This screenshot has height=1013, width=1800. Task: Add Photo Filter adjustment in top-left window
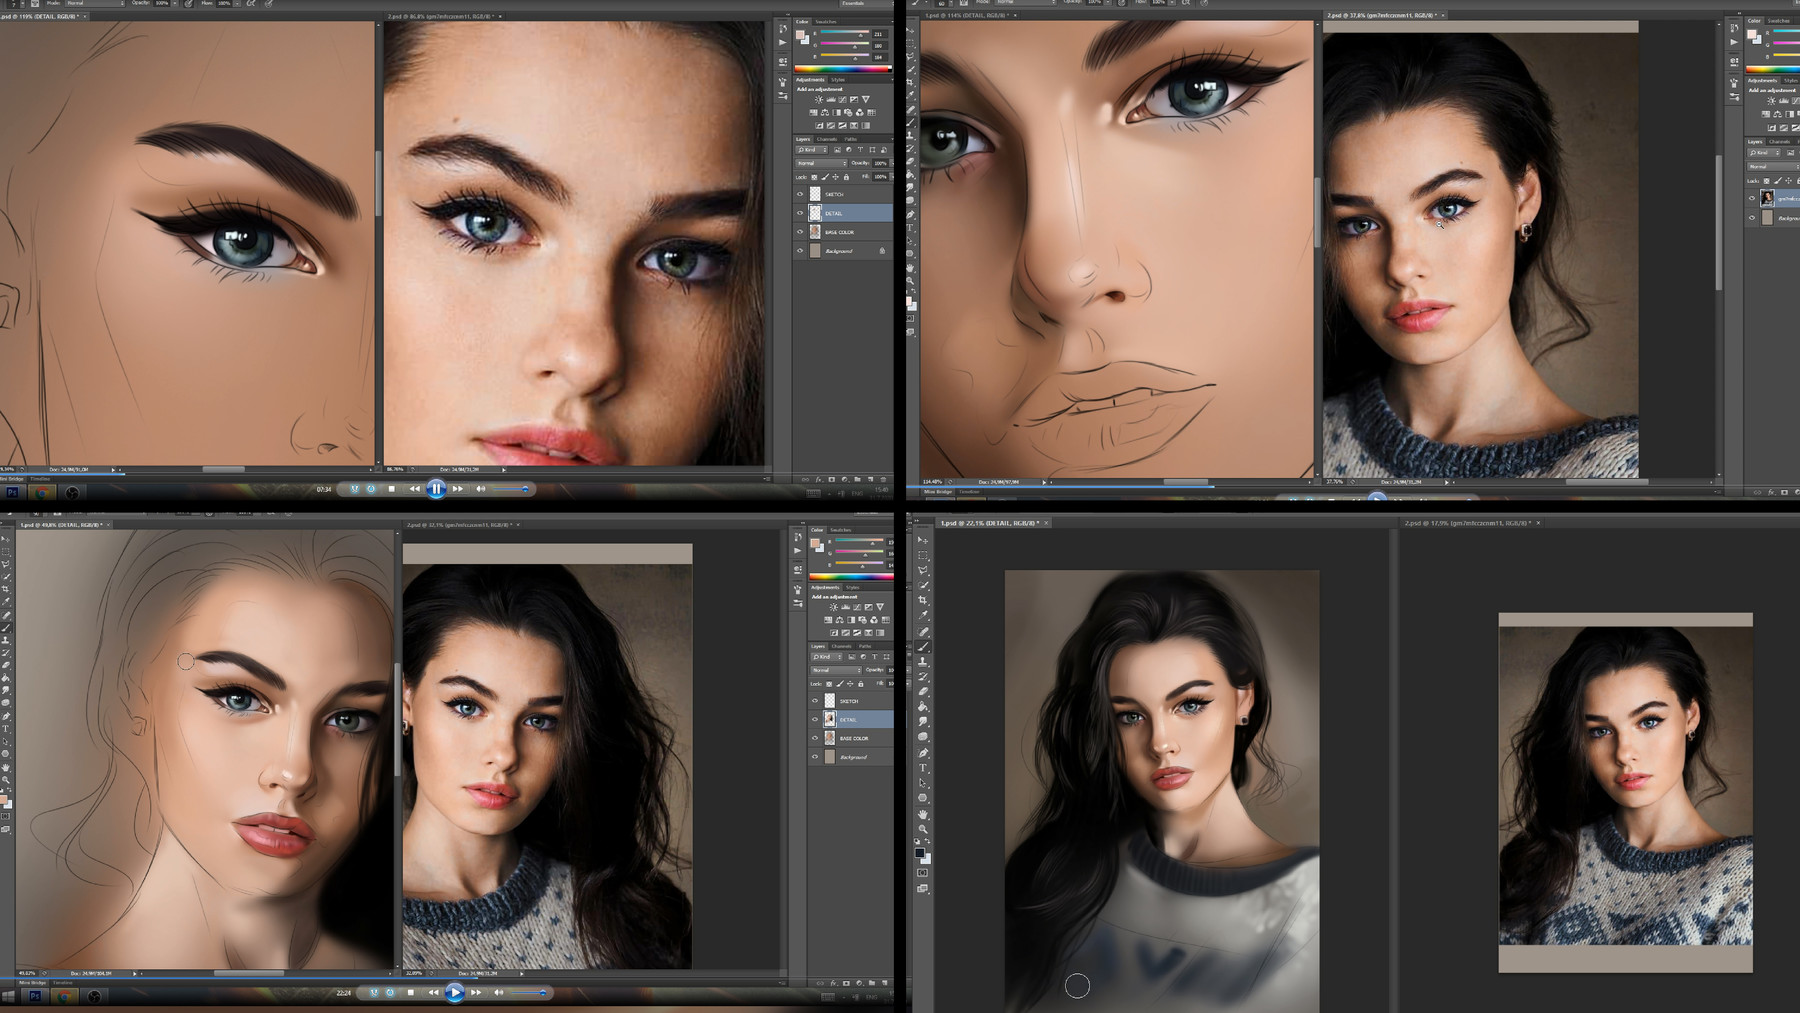pyautogui.click(x=848, y=113)
